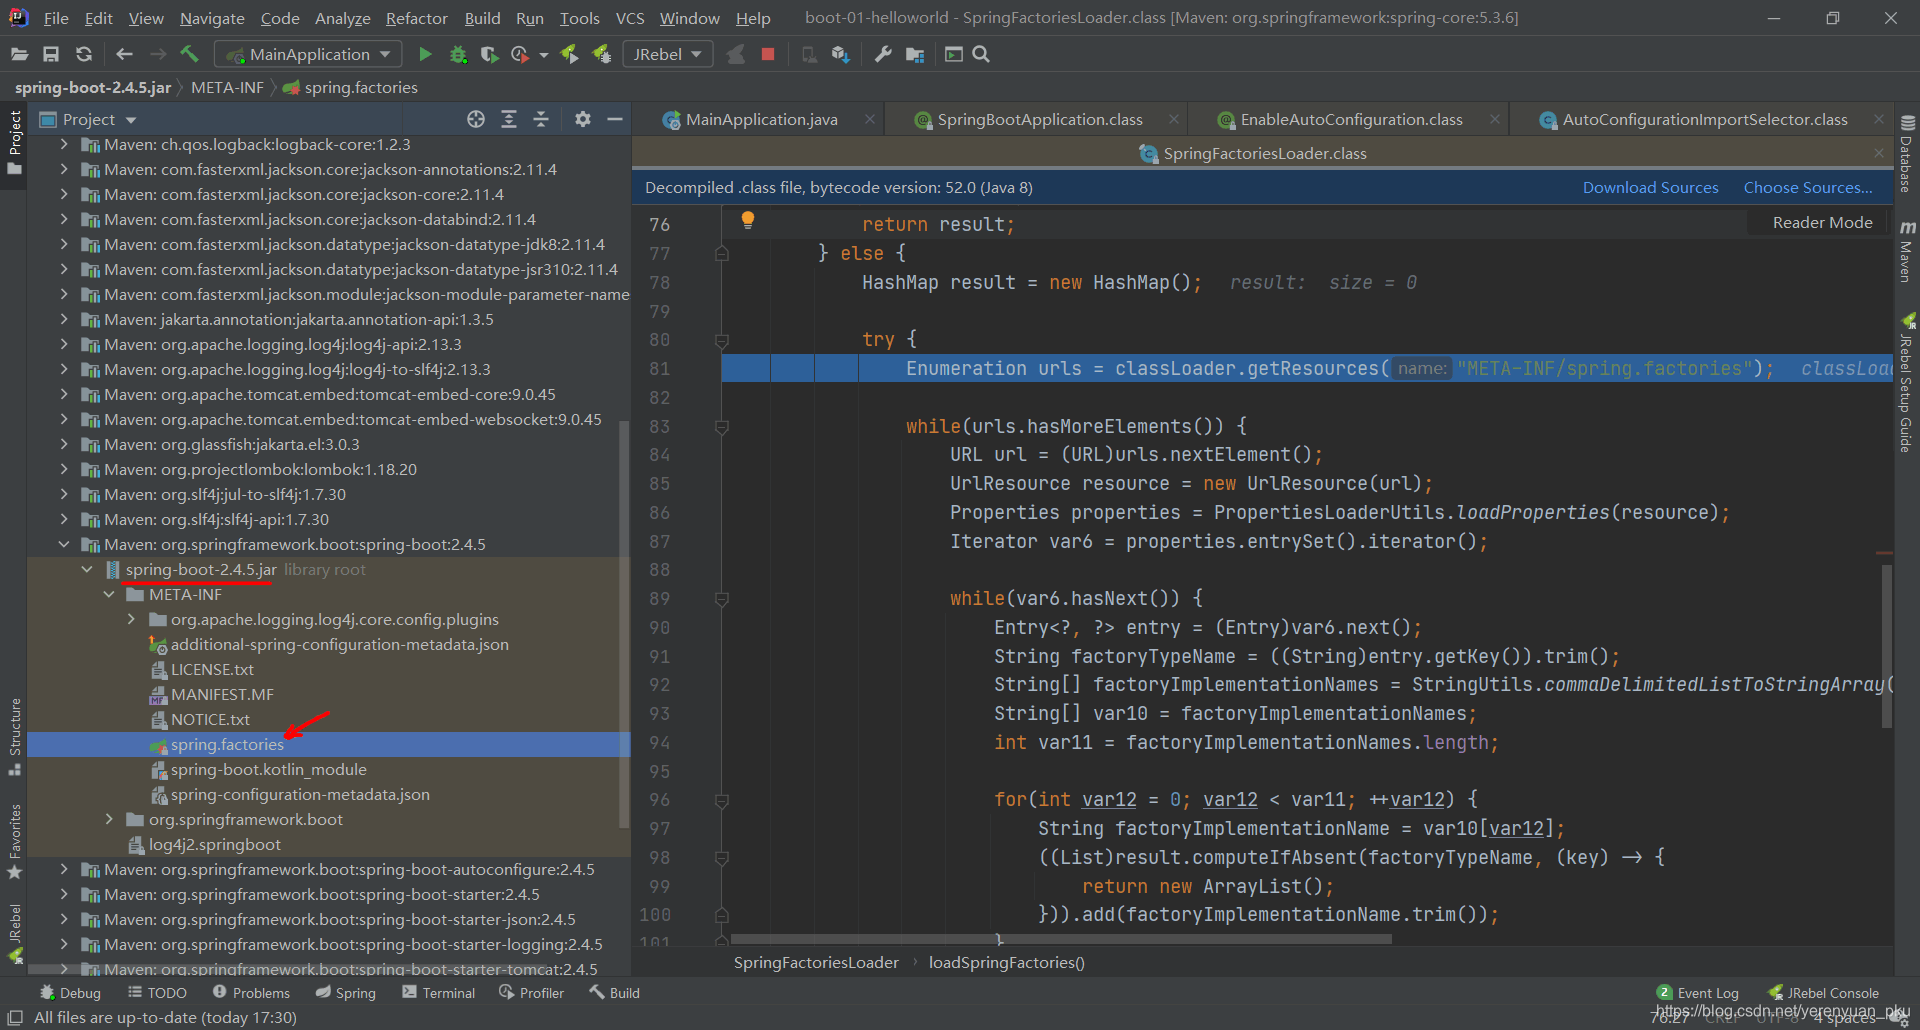Expand Maven spring-boot-autoconfigure:2.4.5 node
This screenshot has height=1030, width=1920.
click(x=64, y=869)
